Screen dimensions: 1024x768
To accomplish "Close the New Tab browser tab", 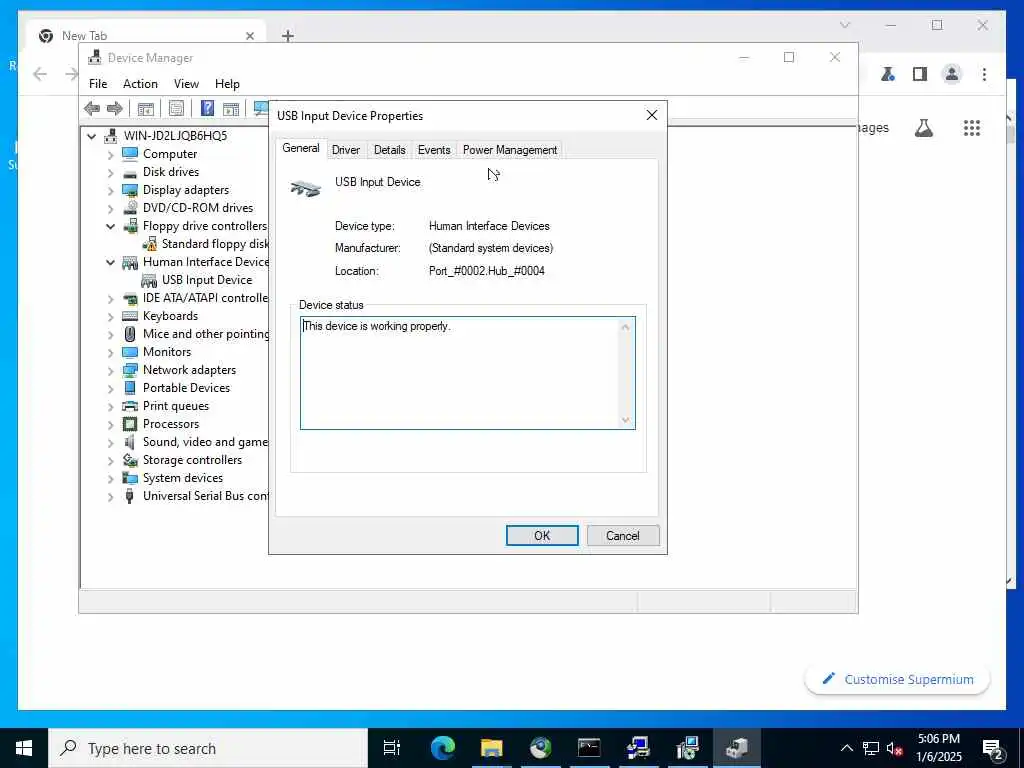I will tap(249, 36).
